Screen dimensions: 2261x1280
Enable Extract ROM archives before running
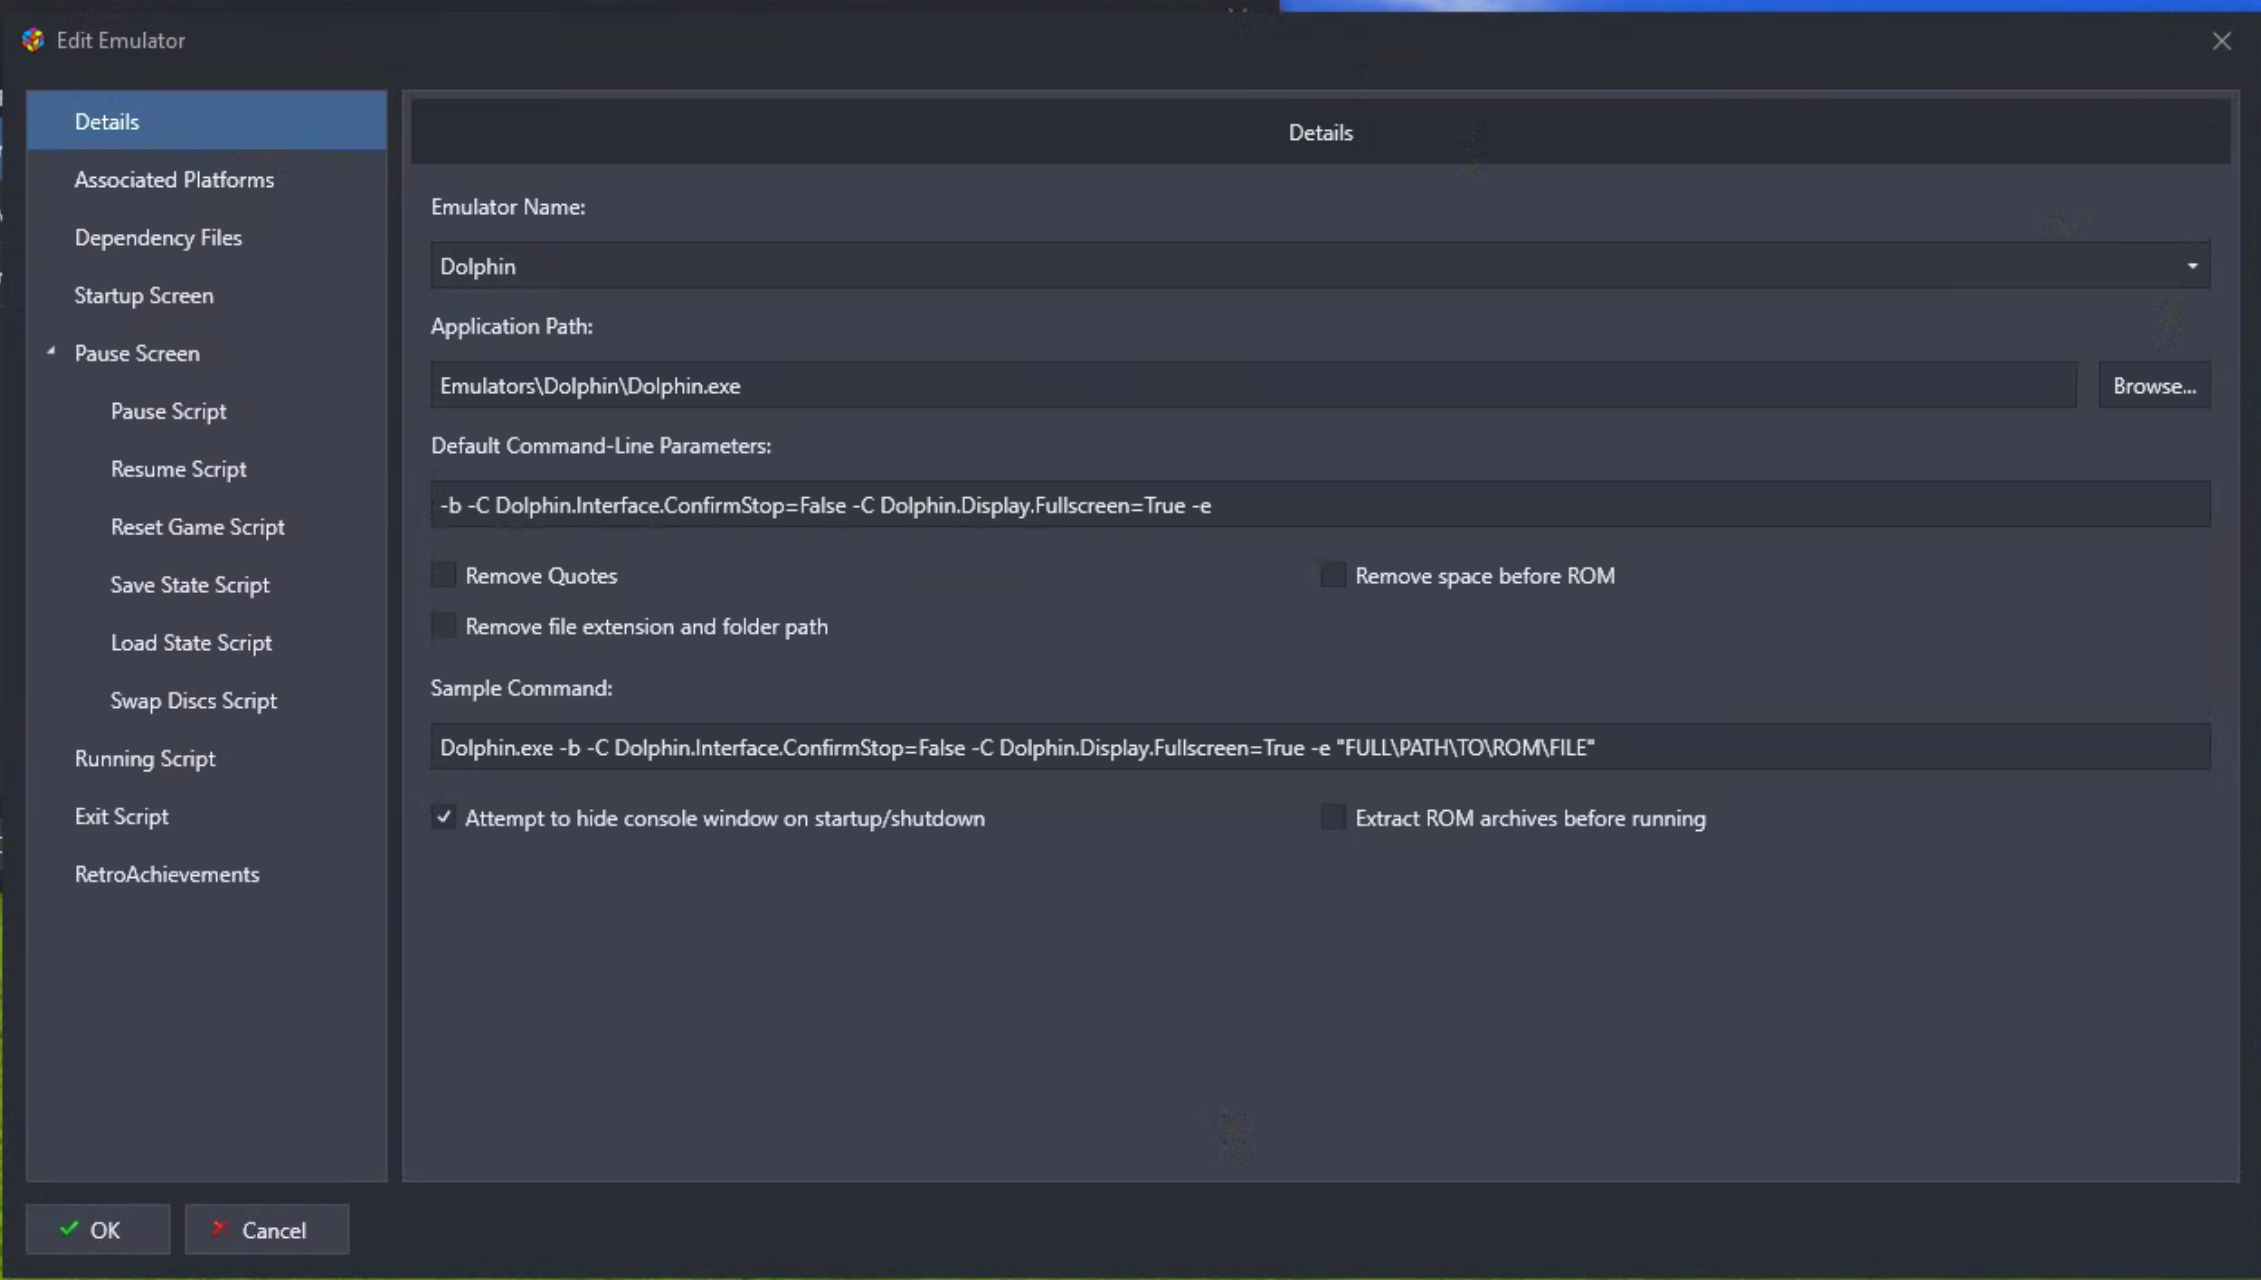pos(1333,817)
